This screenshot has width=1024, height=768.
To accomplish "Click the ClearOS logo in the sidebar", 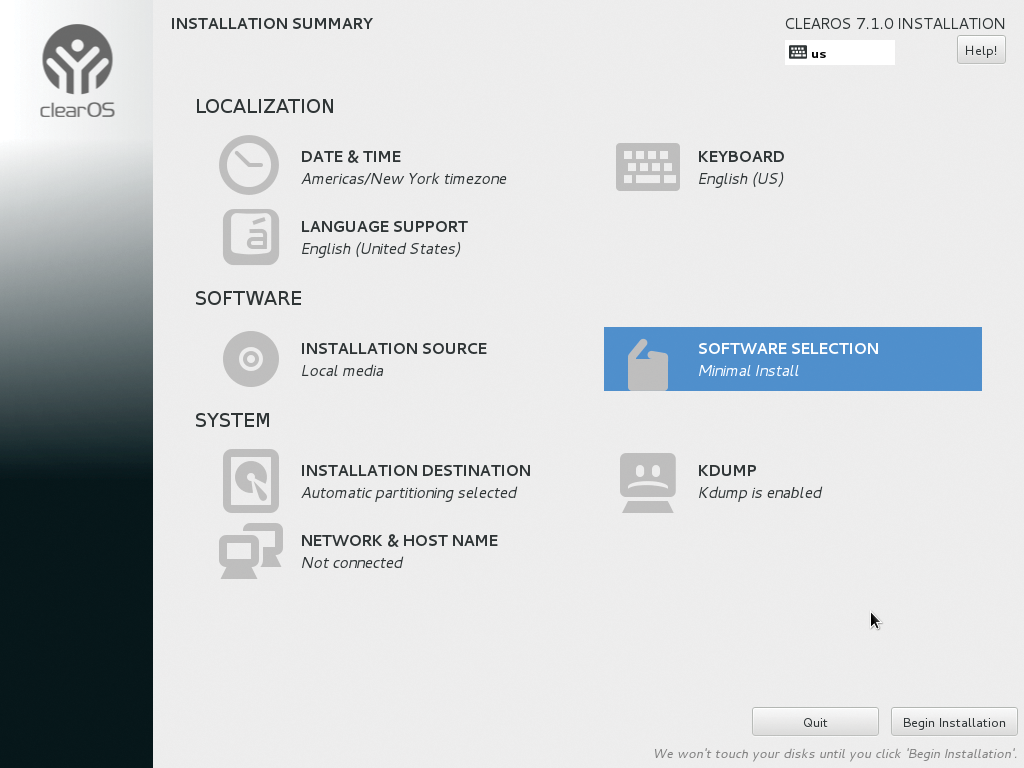I will pyautogui.click(x=78, y=72).
